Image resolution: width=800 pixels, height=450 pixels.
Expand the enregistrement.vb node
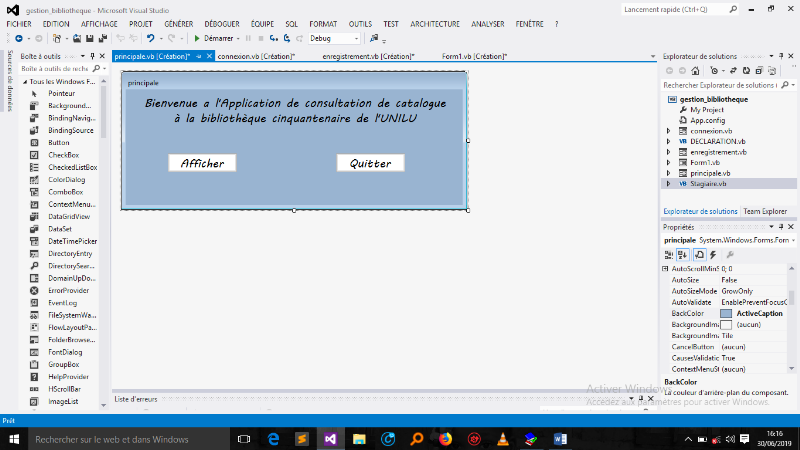pyautogui.click(x=668, y=152)
